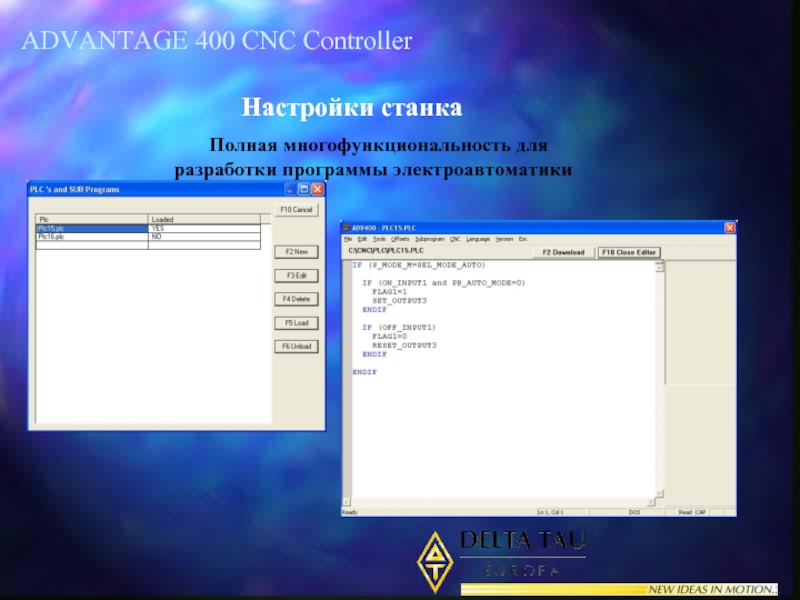Click the Read status bar indicator
Viewport: 800px width, 600px height.
(x=685, y=512)
